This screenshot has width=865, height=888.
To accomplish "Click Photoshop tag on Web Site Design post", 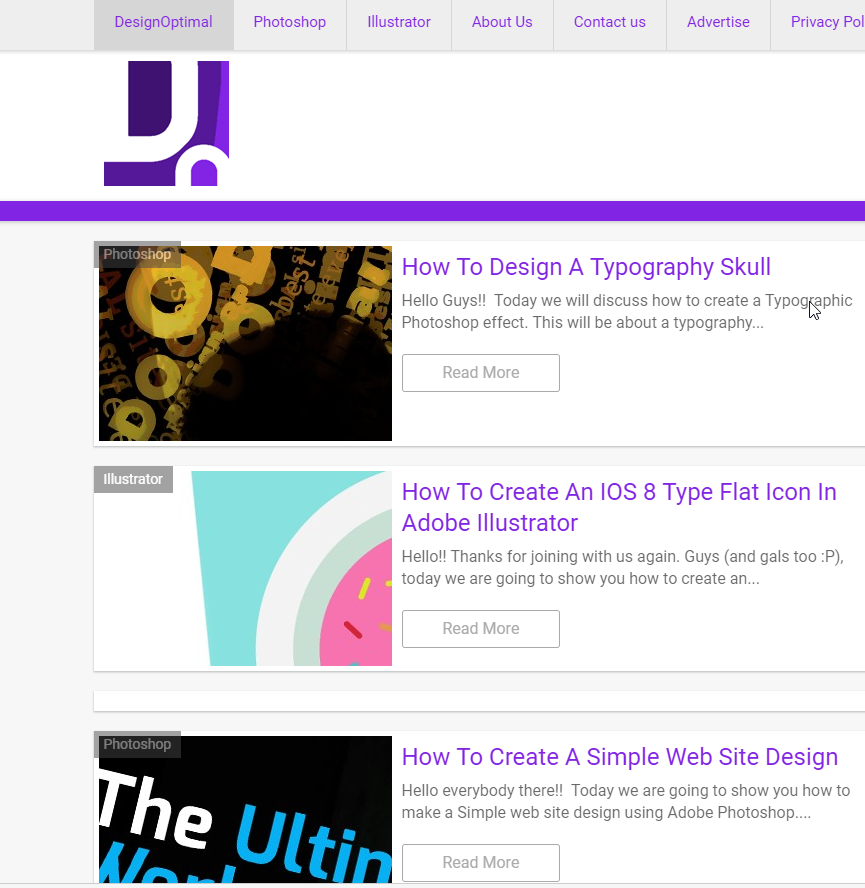I will click(x=137, y=745).
